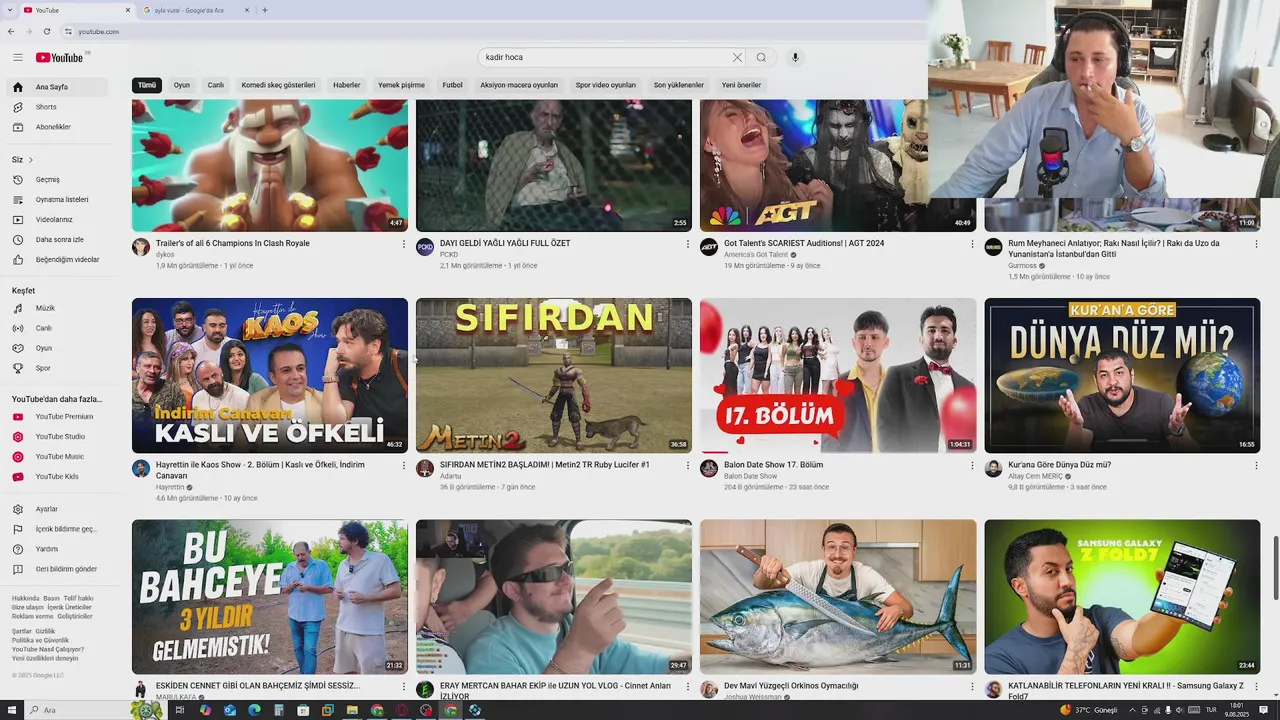
Task: Open Hayrettin channel avatar
Action: [x=141, y=468]
